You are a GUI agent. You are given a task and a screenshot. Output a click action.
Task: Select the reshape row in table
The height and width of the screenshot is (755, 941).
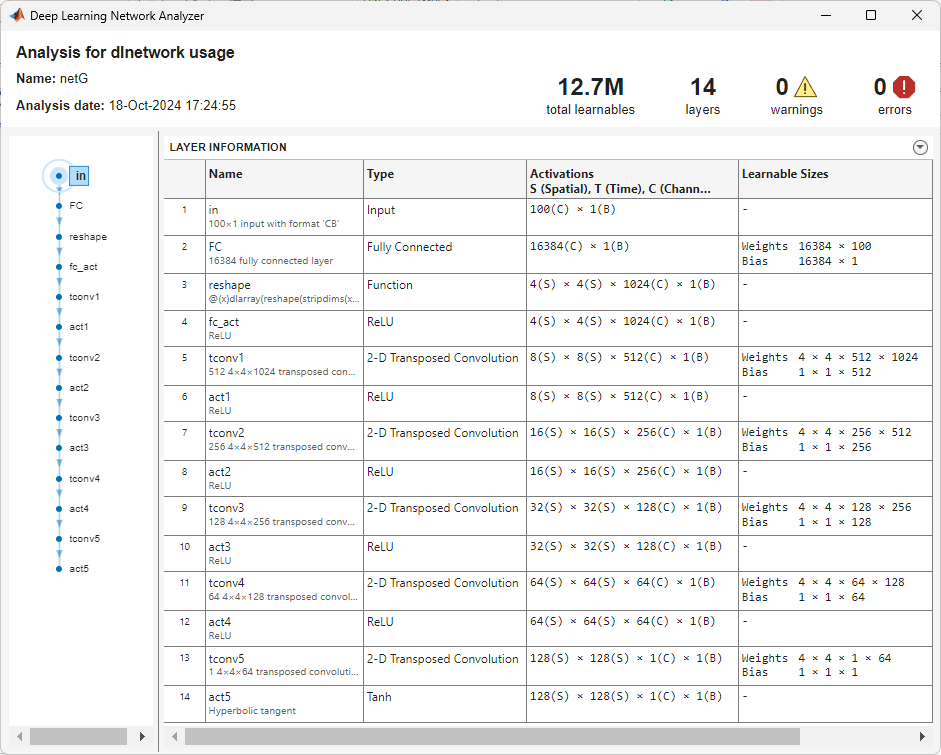[548, 292]
